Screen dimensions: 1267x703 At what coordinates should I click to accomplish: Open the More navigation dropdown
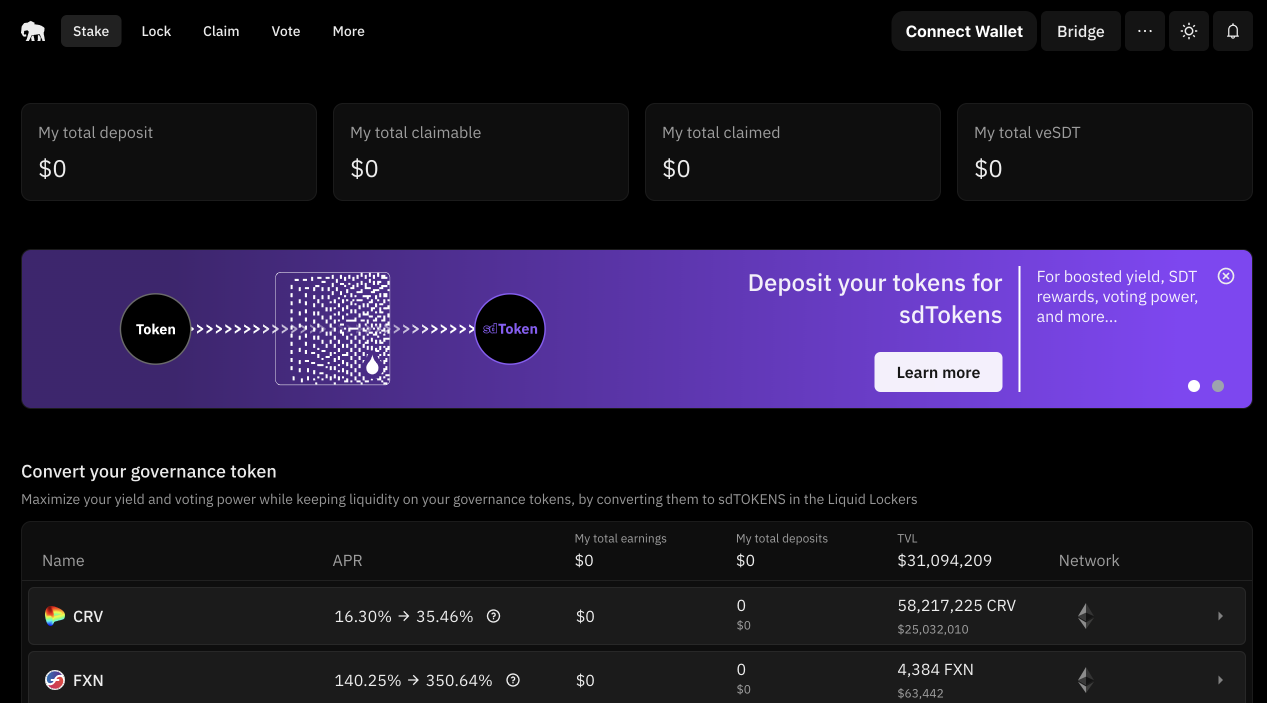tap(348, 31)
